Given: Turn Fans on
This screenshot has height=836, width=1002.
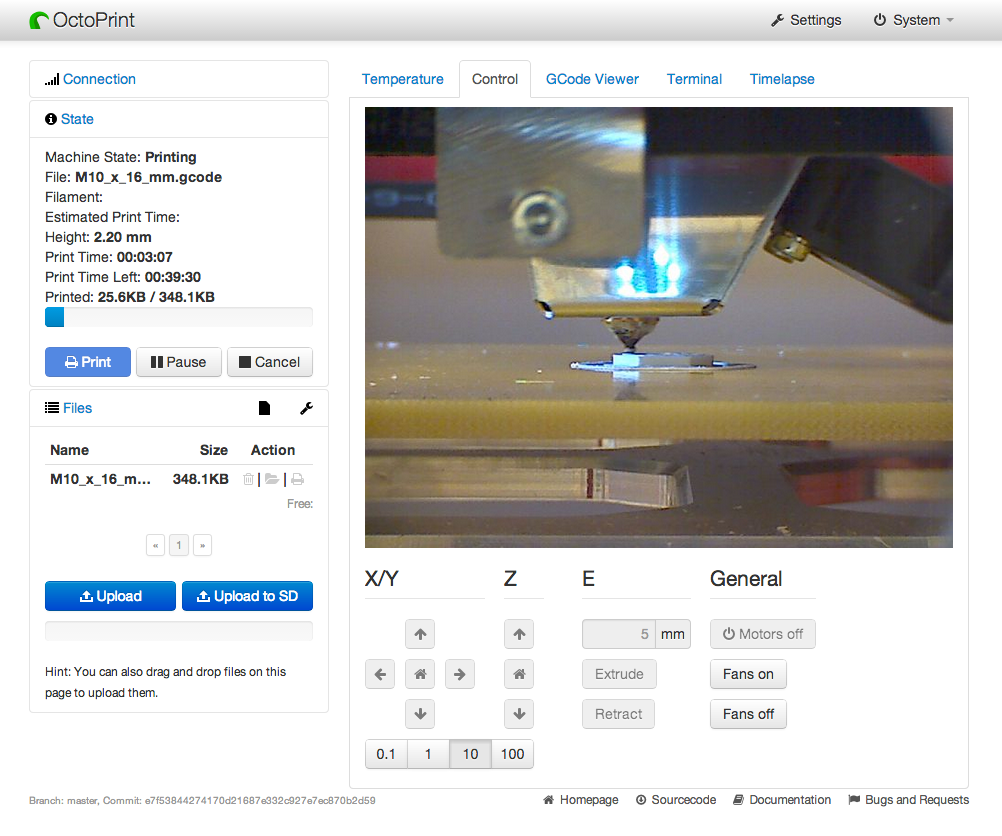Looking at the screenshot, I should (748, 674).
